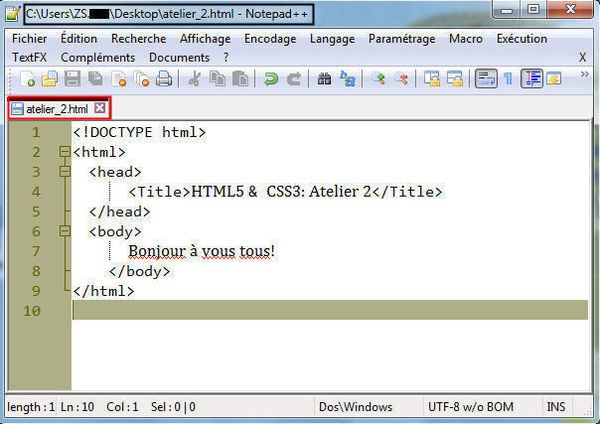
Task: Collapse the head fold marker on line 3
Action: coord(65,171)
